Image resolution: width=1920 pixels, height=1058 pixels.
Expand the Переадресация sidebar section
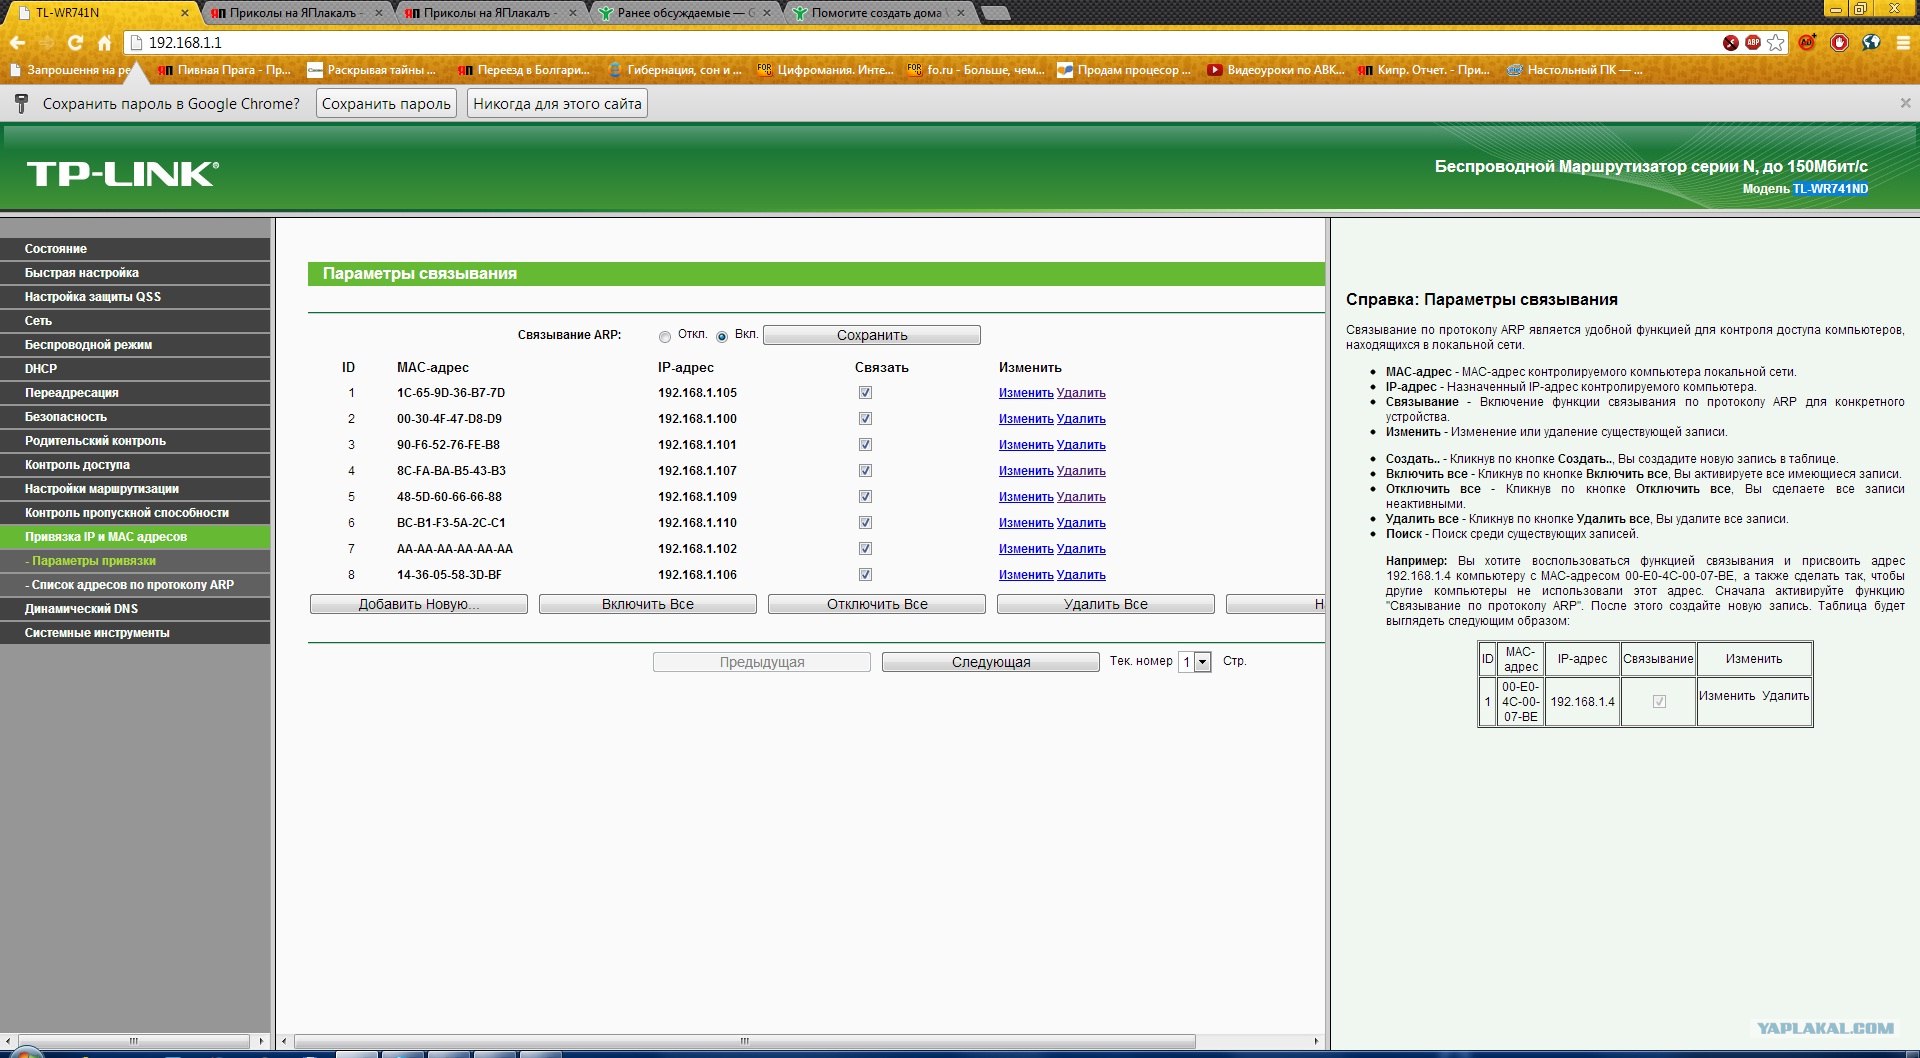(135, 393)
